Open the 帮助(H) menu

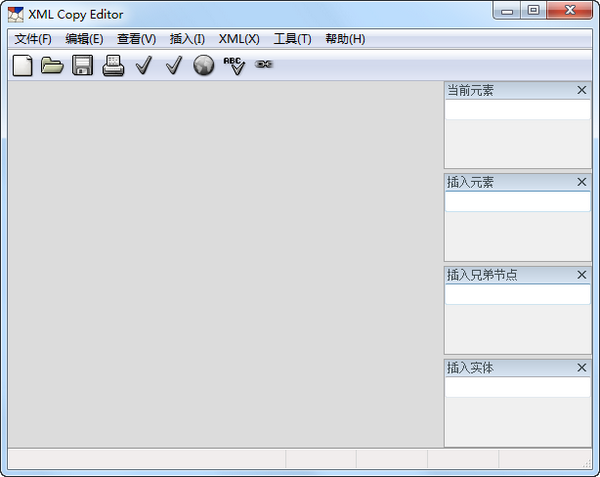[x=345, y=39]
